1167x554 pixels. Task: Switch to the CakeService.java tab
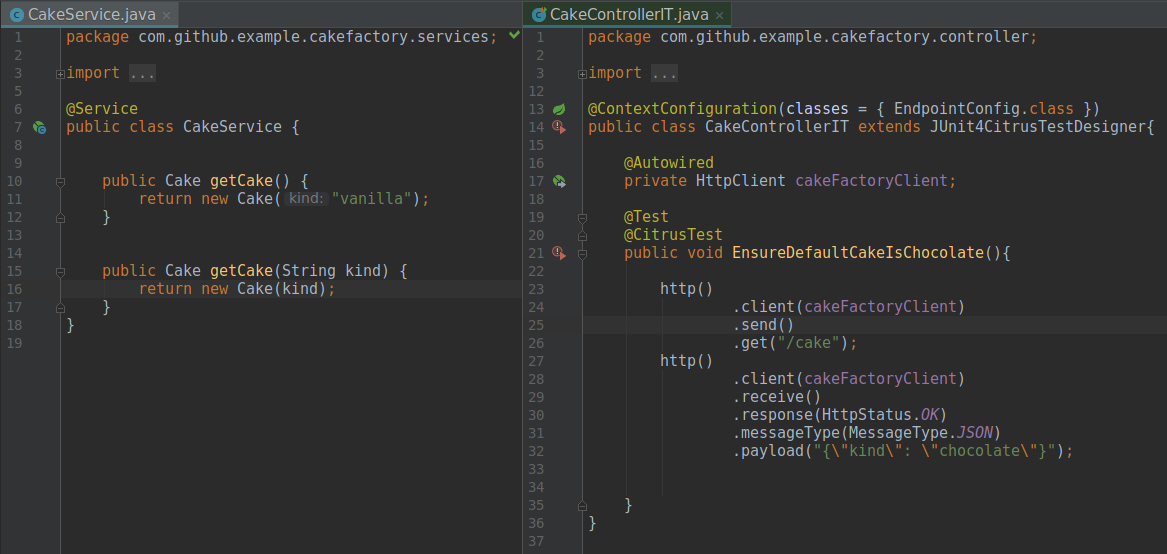click(x=92, y=15)
